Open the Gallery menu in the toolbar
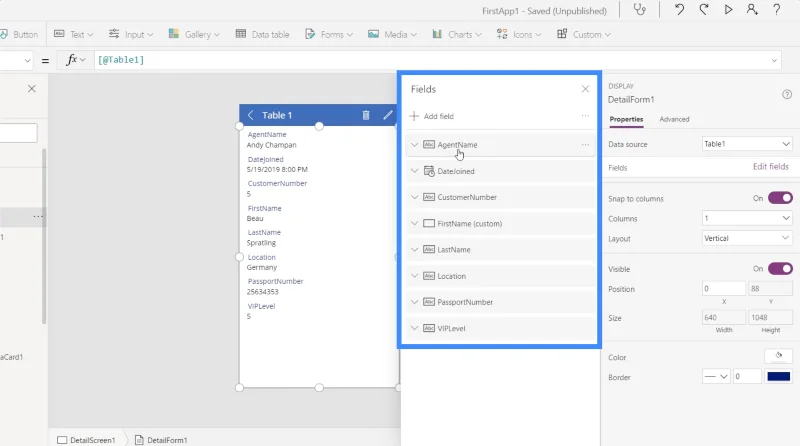 (x=194, y=34)
